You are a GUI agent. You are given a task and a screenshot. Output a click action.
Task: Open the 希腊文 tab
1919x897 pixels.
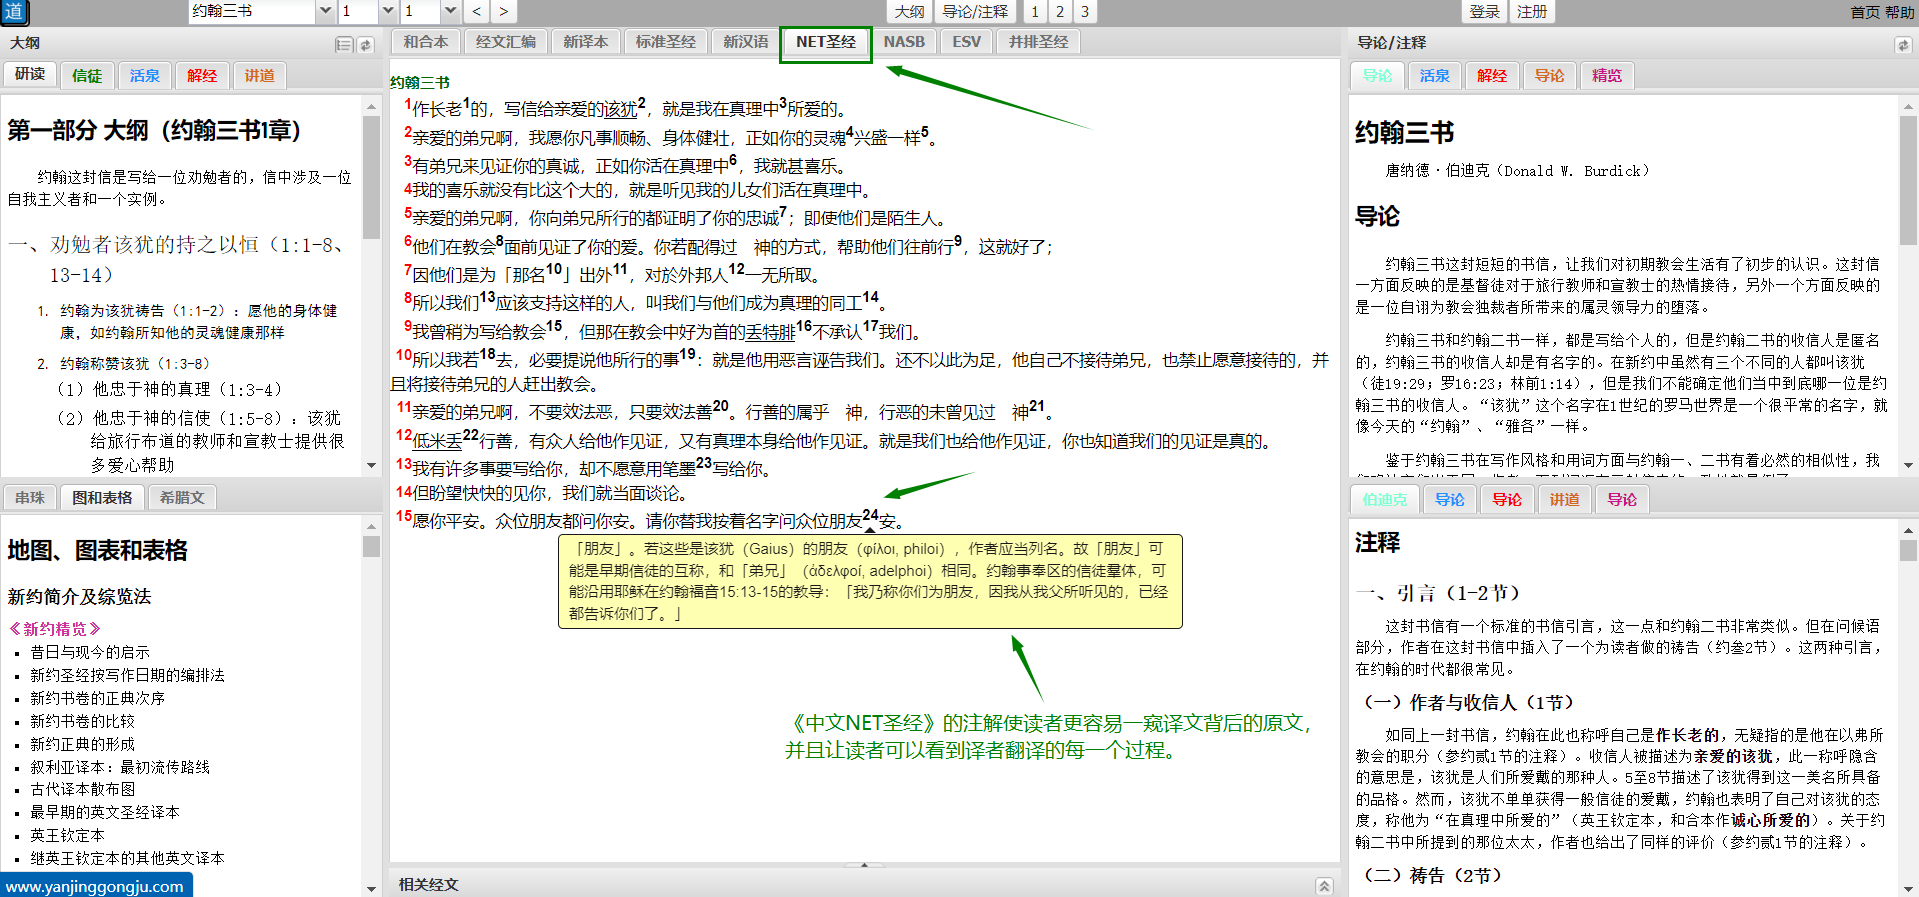[182, 498]
